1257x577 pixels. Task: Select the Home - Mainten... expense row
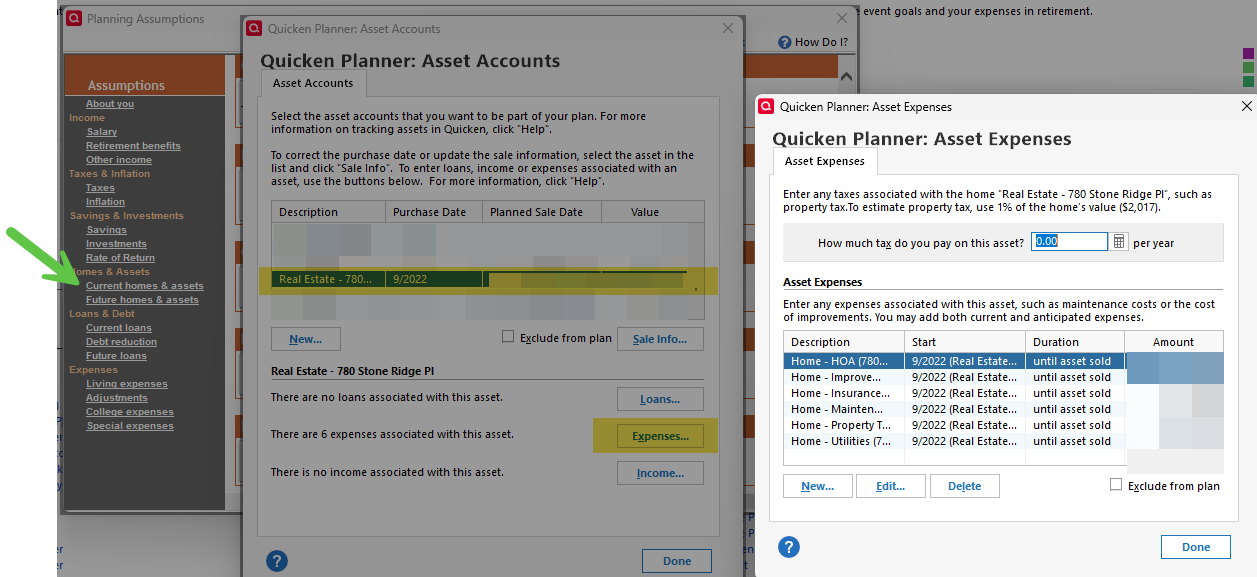1003,409
